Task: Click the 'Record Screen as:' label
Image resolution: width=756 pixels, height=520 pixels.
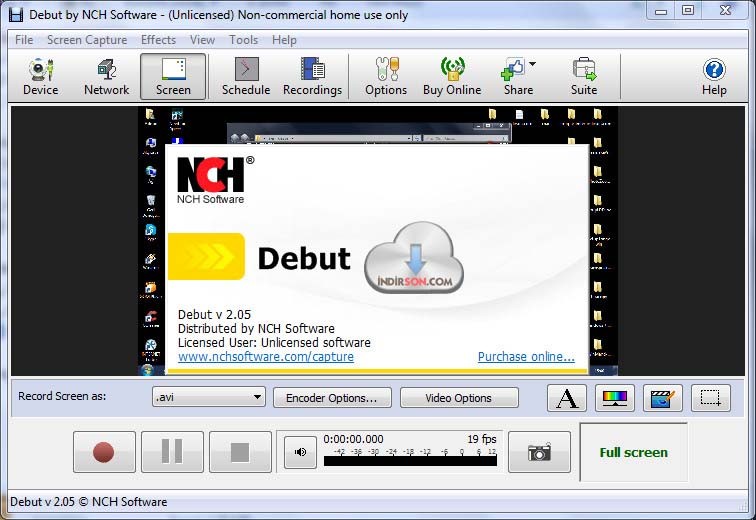Action: 62,396
